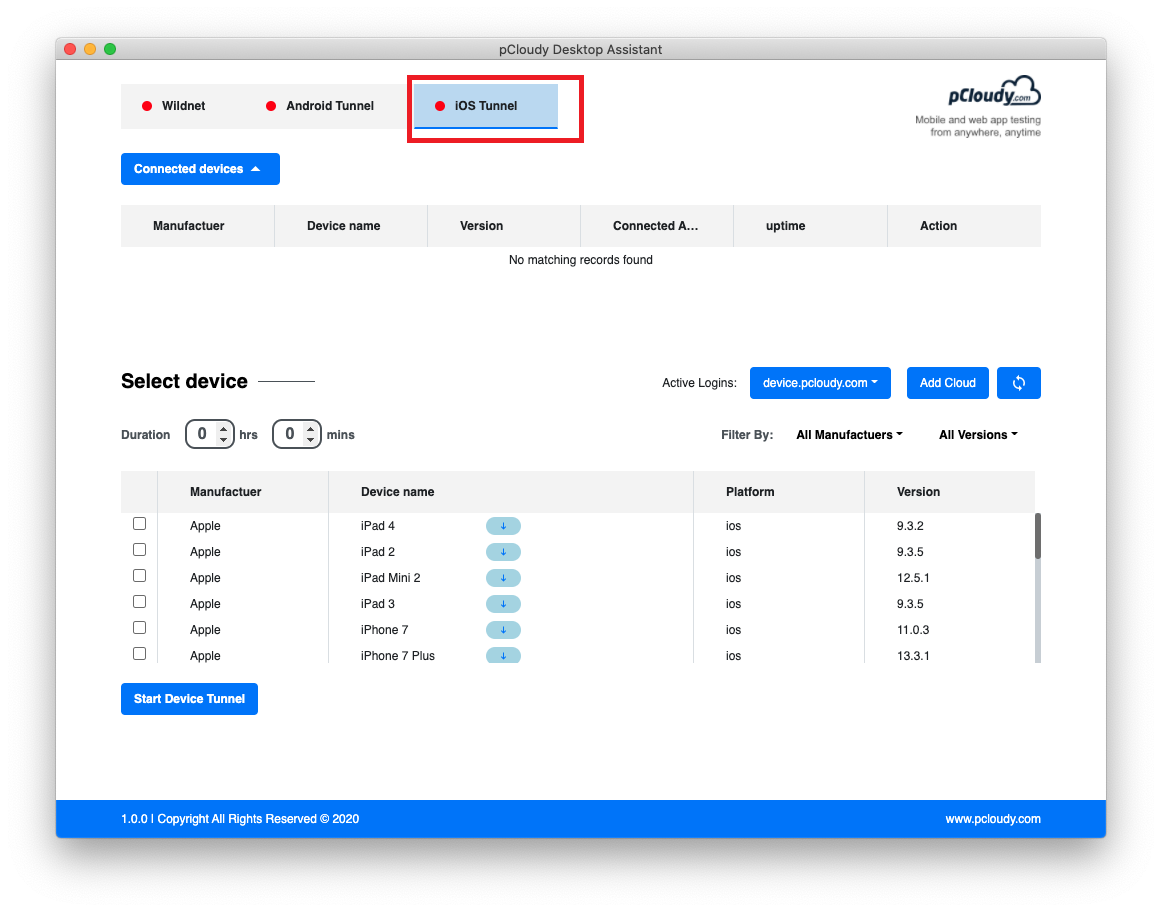Switch to the Wildnet tab

click(173, 106)
